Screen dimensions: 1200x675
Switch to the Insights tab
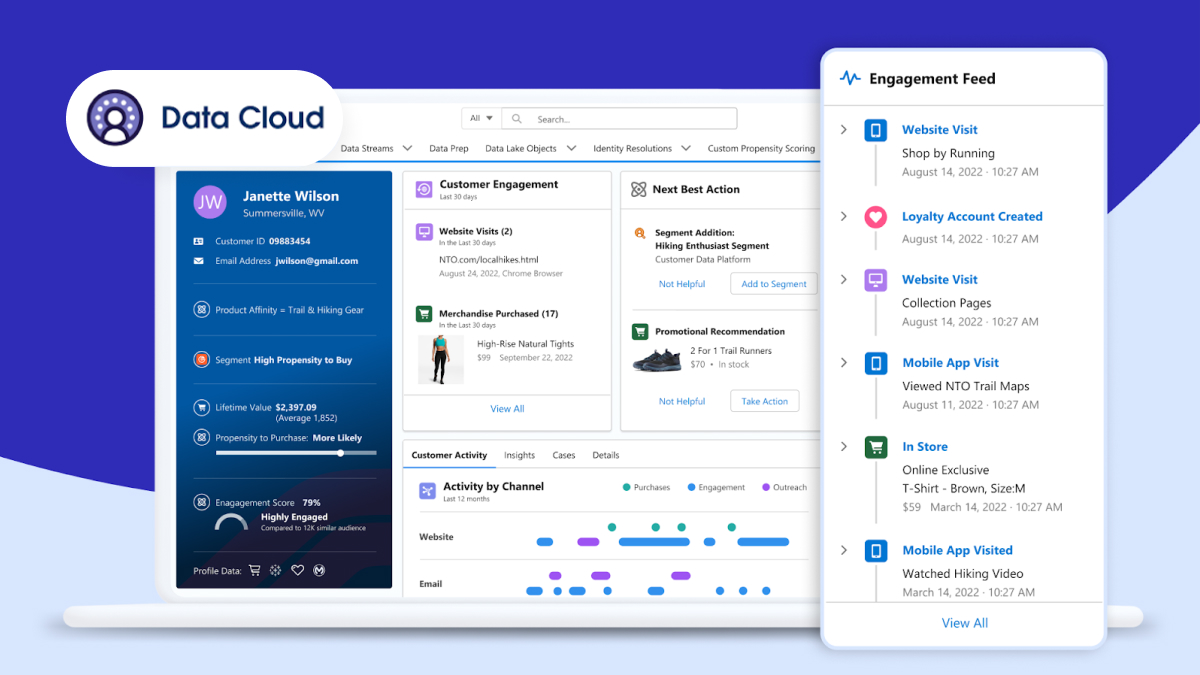[x=519, y=455]
